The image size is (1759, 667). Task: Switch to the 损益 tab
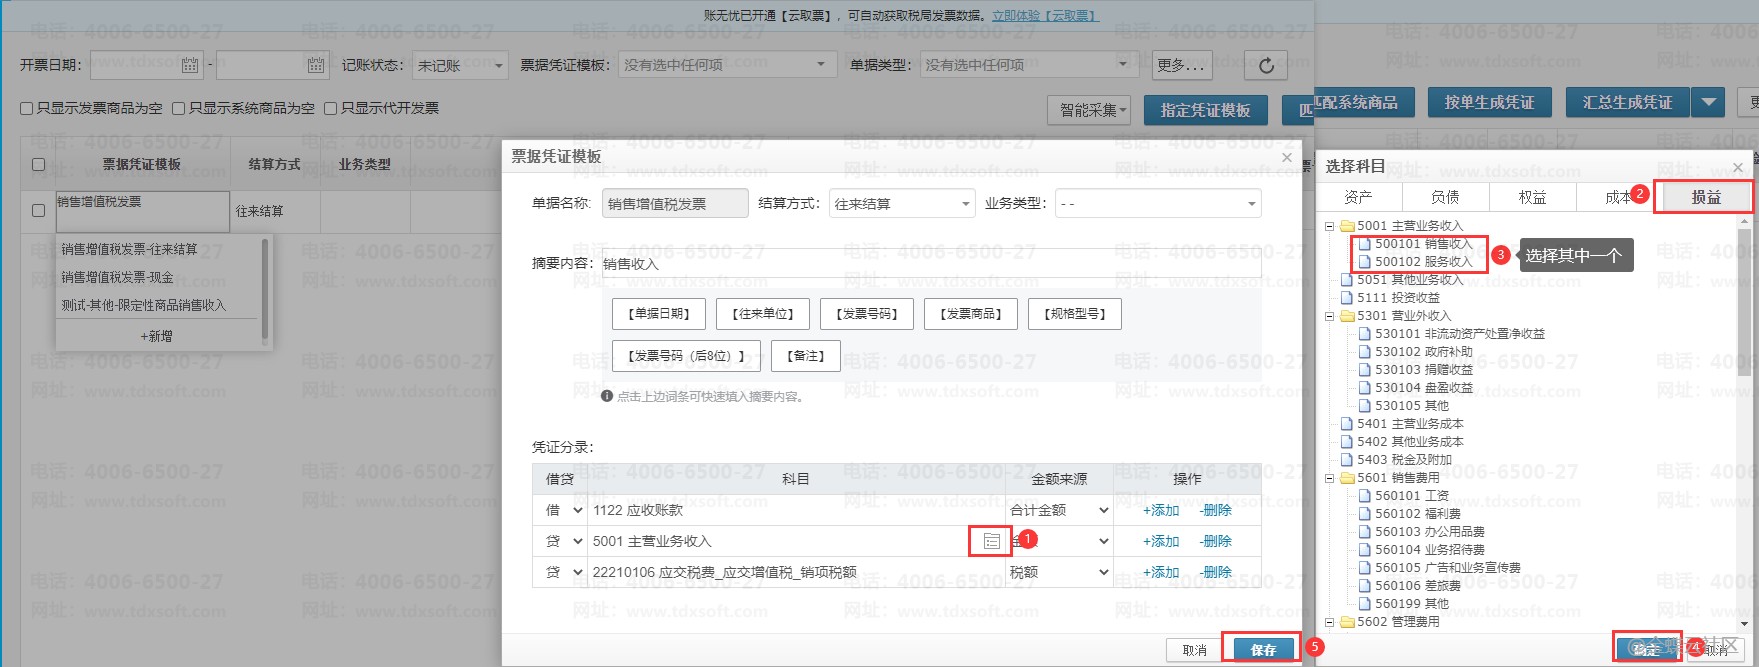point(1704,197)
